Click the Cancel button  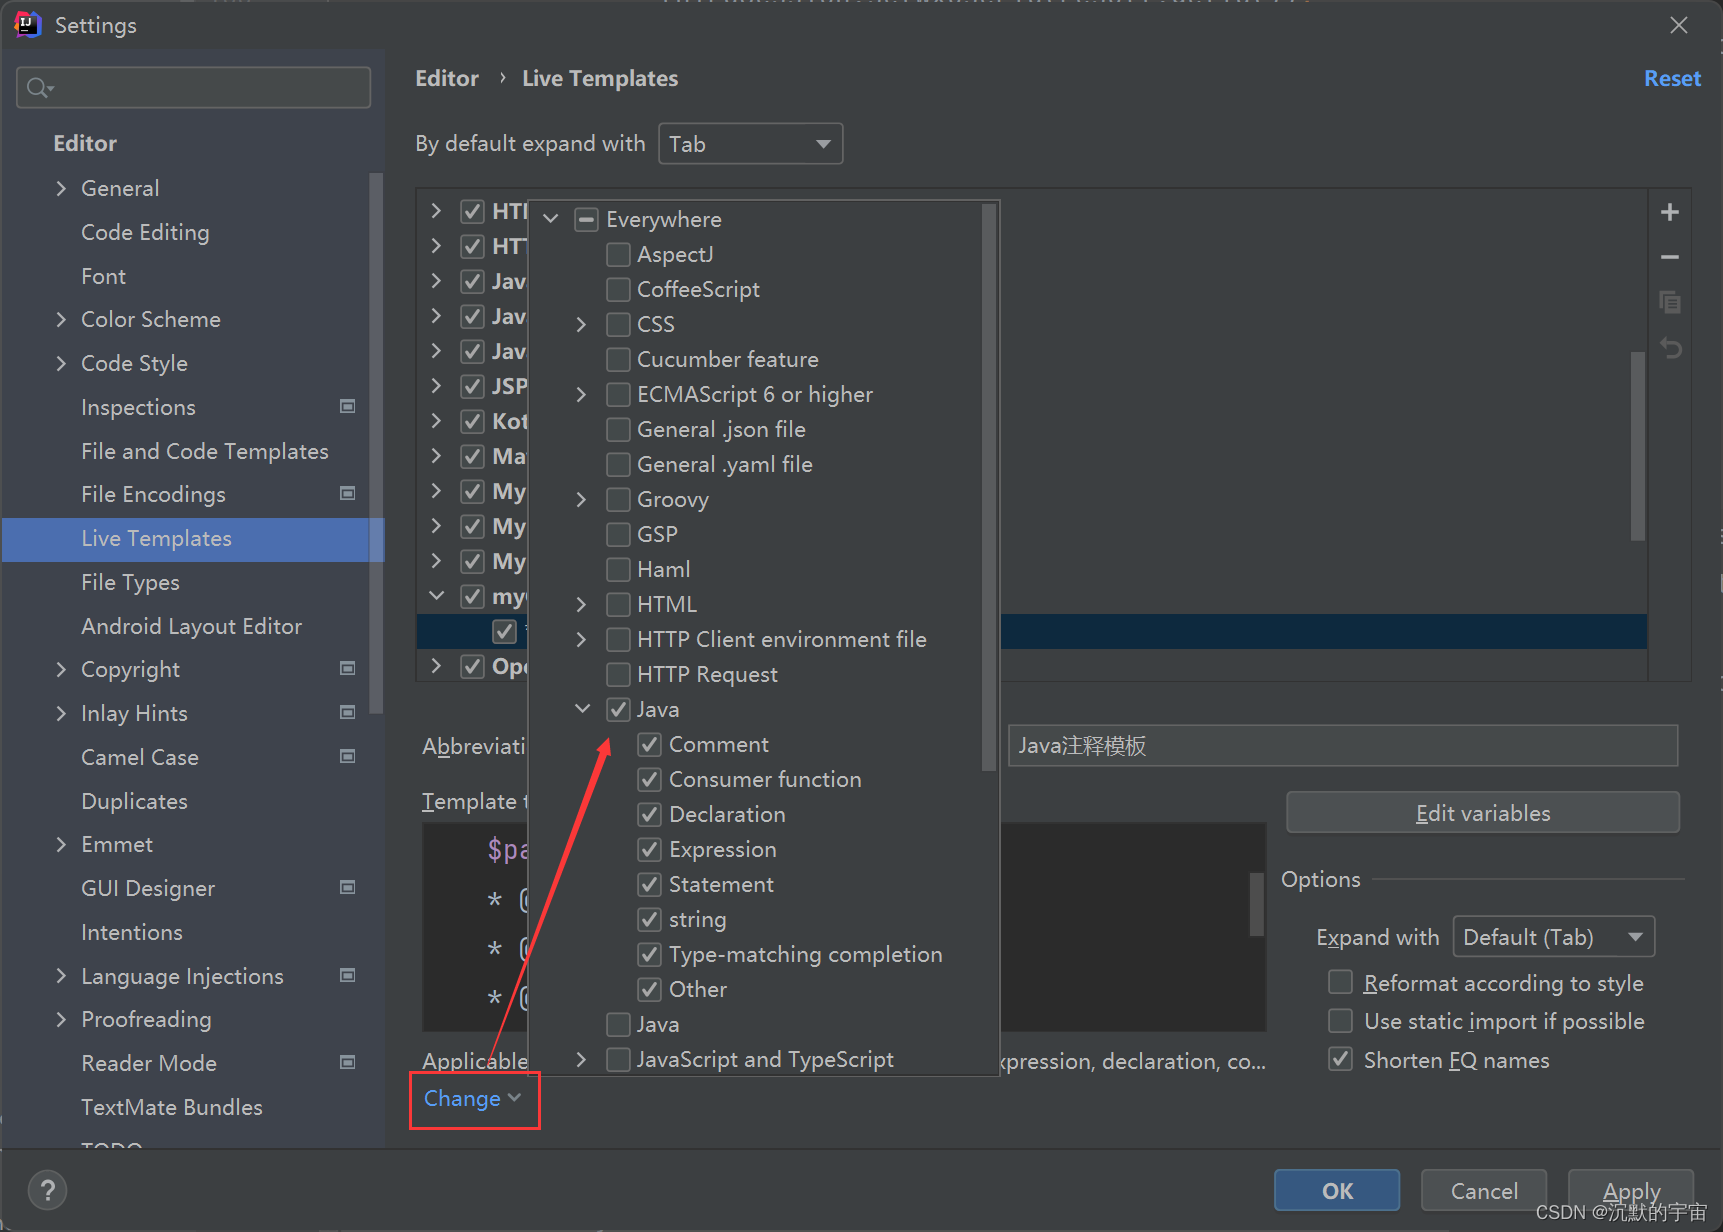pyautogui.click(x=1483, y=1190)
